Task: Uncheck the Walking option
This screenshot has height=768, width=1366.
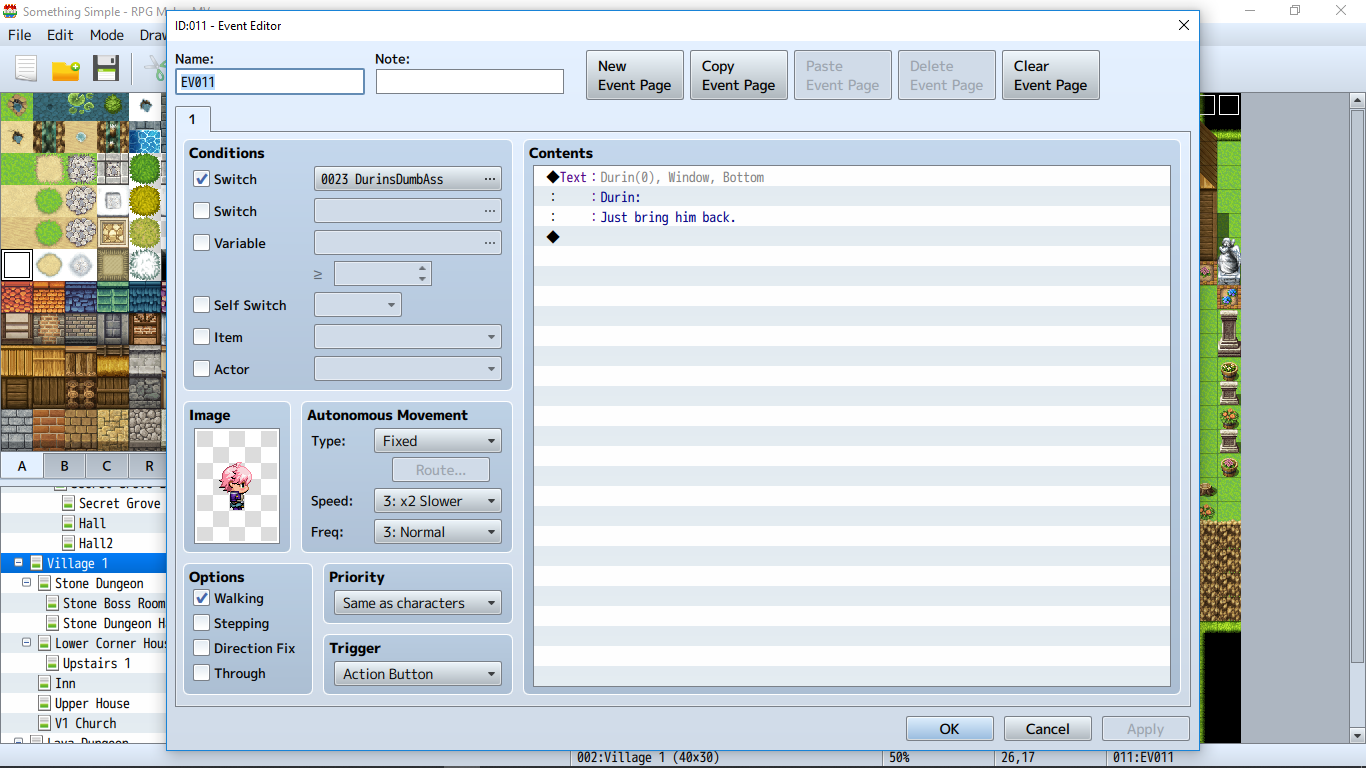Action: (x=202, y=598)
